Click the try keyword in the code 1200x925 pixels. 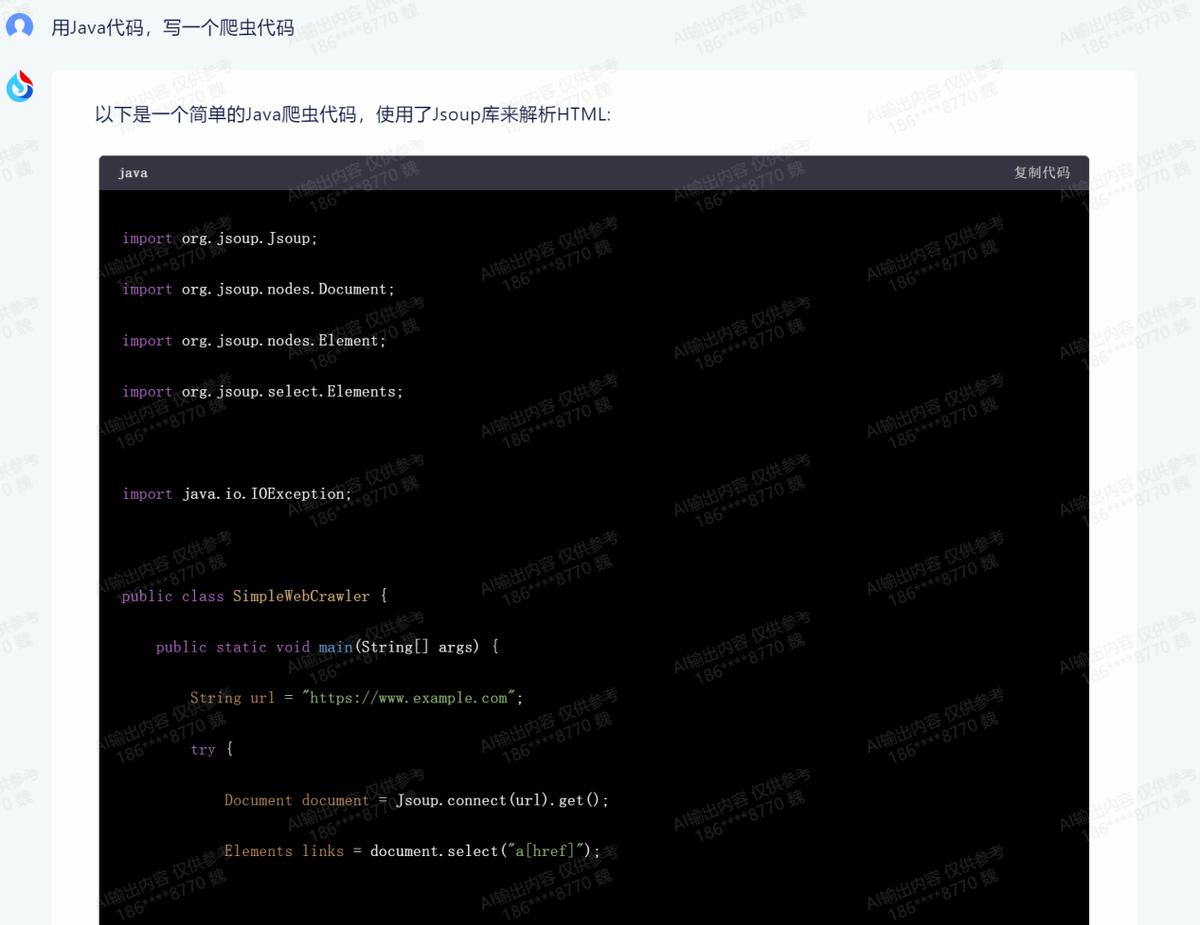click(x=203, y=749)
